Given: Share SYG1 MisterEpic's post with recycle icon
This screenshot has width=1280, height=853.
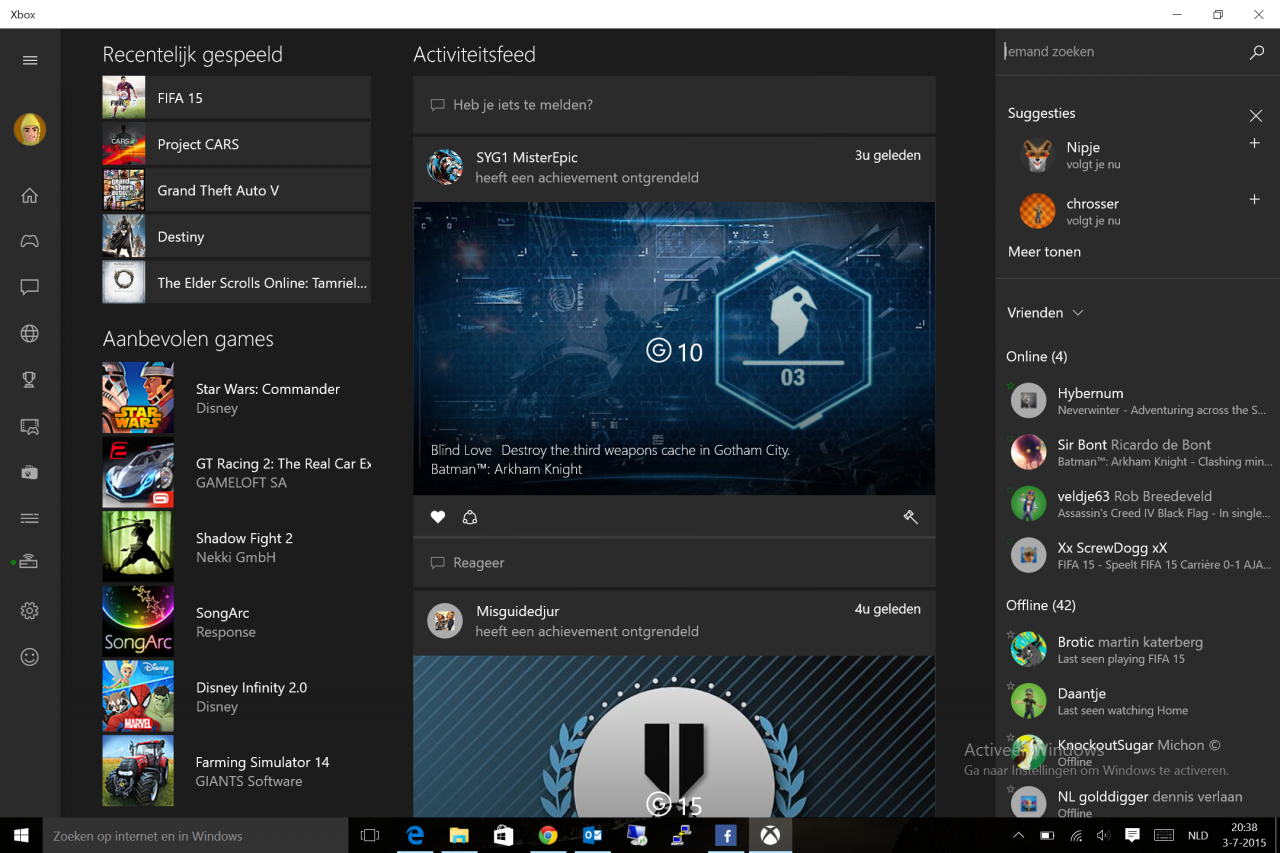Looking at the screenshot, I should click(470, 517).
